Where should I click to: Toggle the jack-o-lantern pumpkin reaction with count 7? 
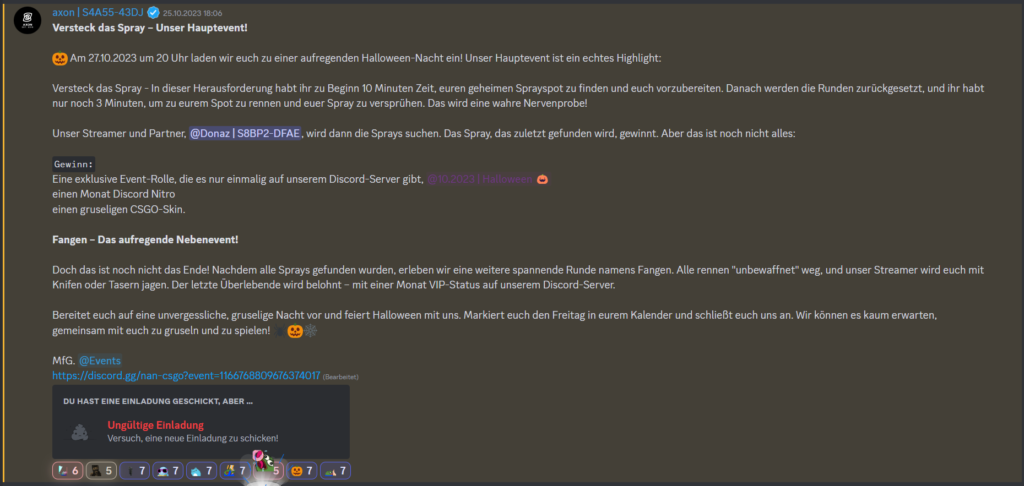pos(301,470)
